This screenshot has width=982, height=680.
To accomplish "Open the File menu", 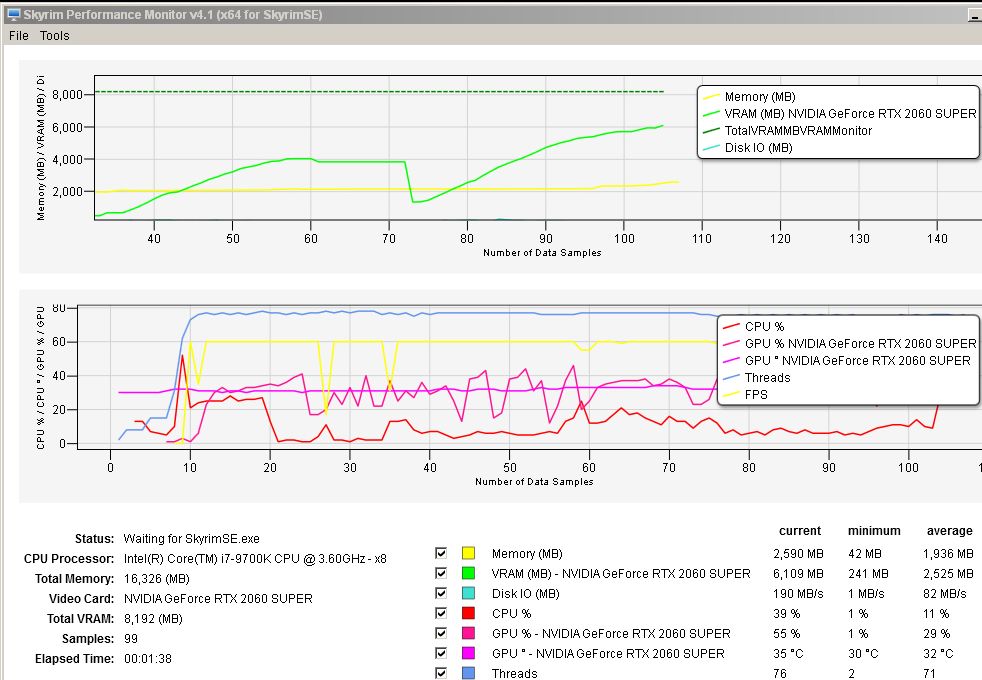I will coord(18,35).
